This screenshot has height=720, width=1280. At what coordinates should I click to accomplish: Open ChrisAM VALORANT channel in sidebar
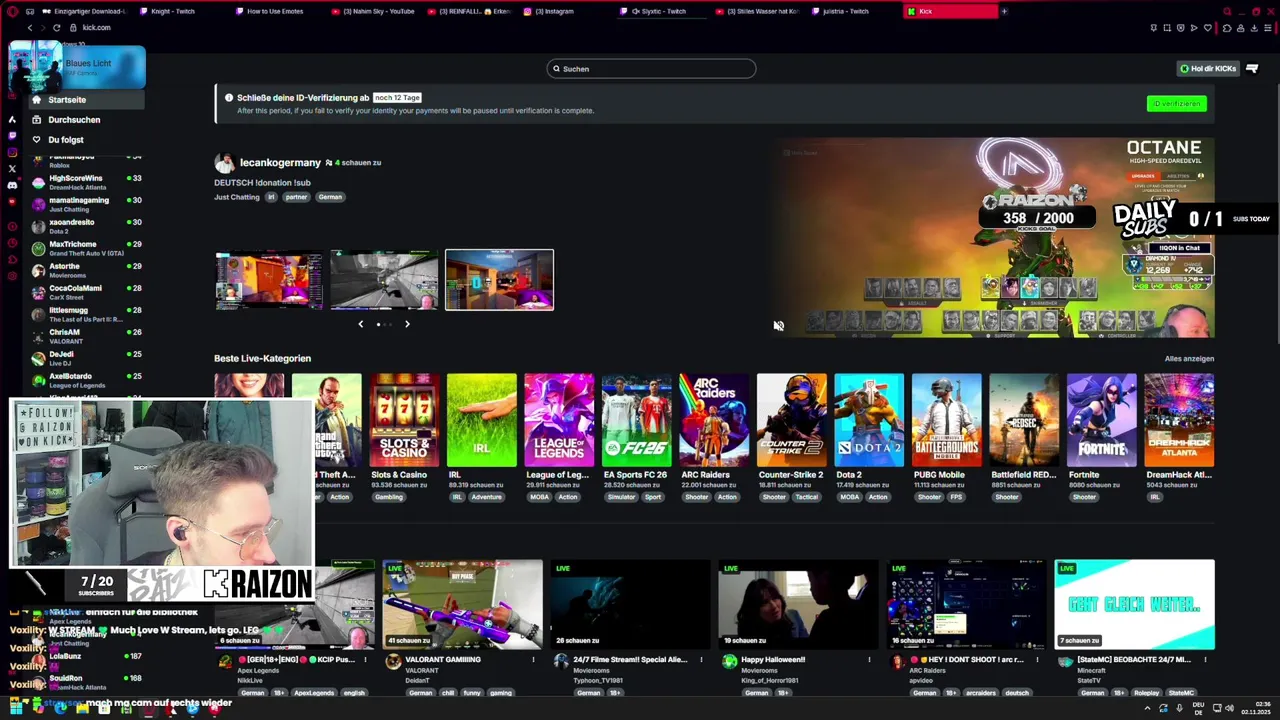(87, 336)
